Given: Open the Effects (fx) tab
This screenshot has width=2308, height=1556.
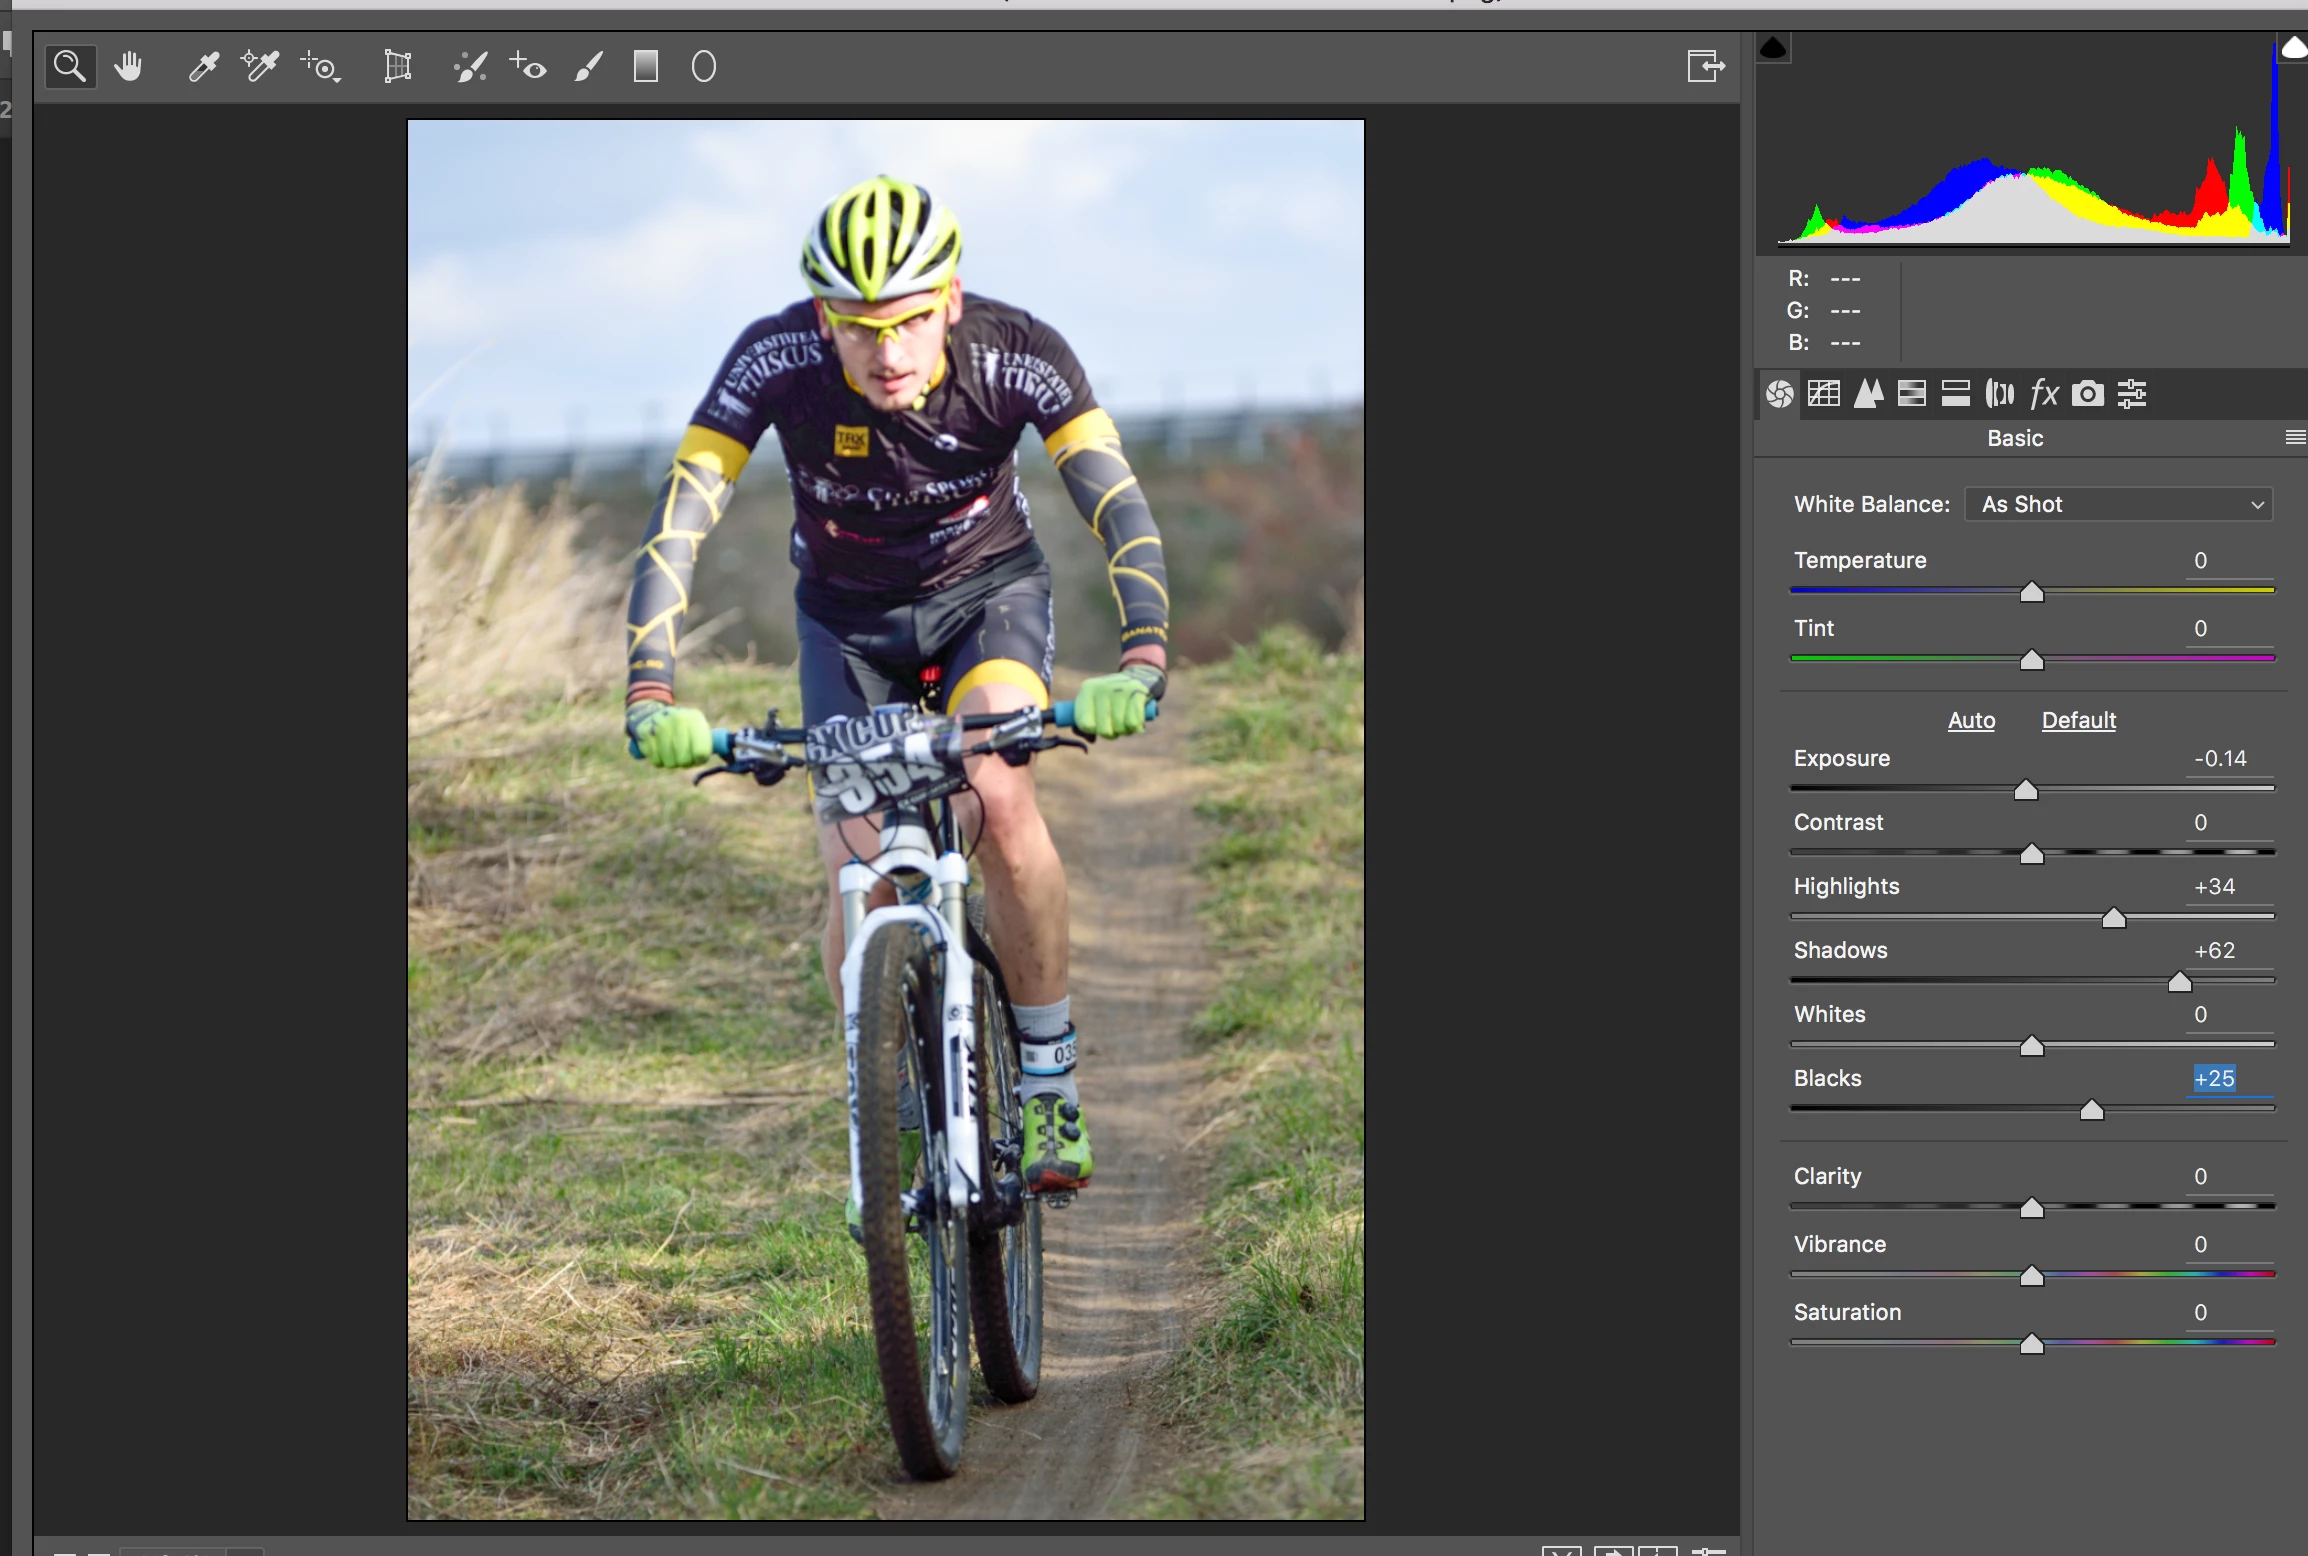Looking at the screenshot, I should coord(2043,394).
